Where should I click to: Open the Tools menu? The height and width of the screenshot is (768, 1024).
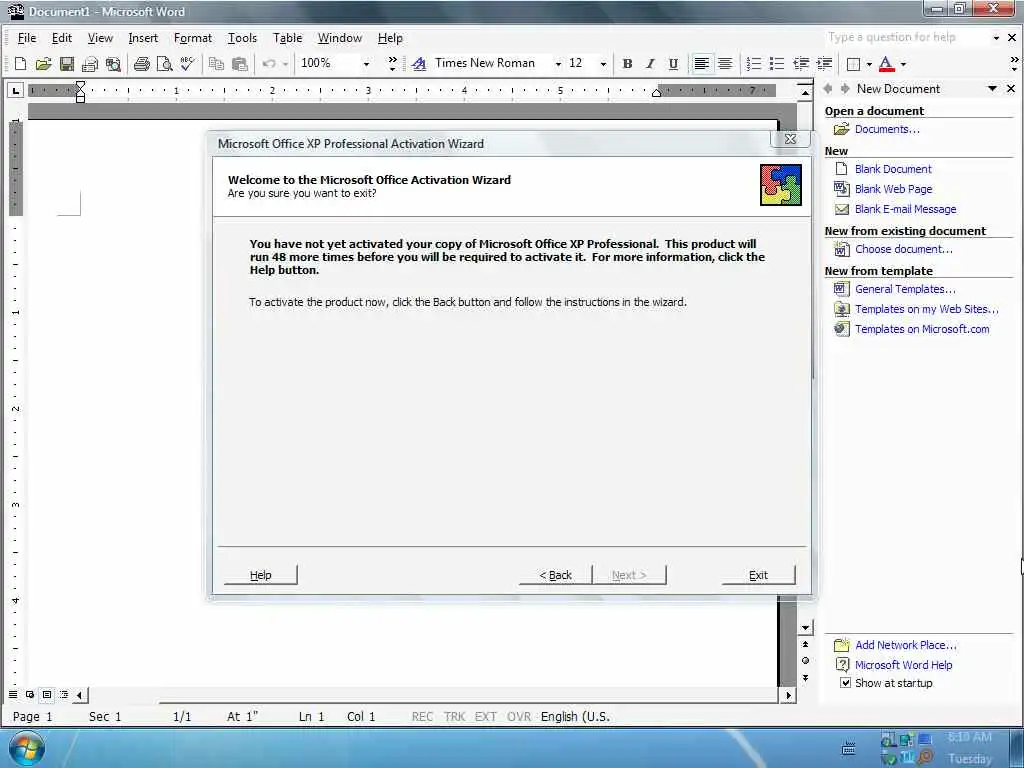click(242, 38)
